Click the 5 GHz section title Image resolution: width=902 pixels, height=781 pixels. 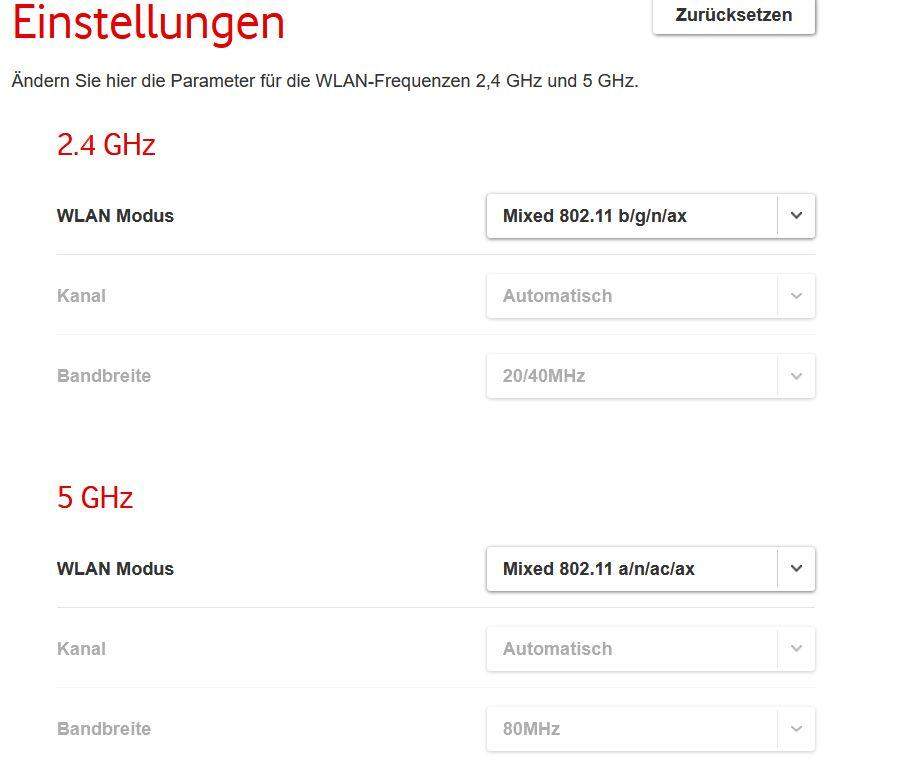[x=94, y=497]
